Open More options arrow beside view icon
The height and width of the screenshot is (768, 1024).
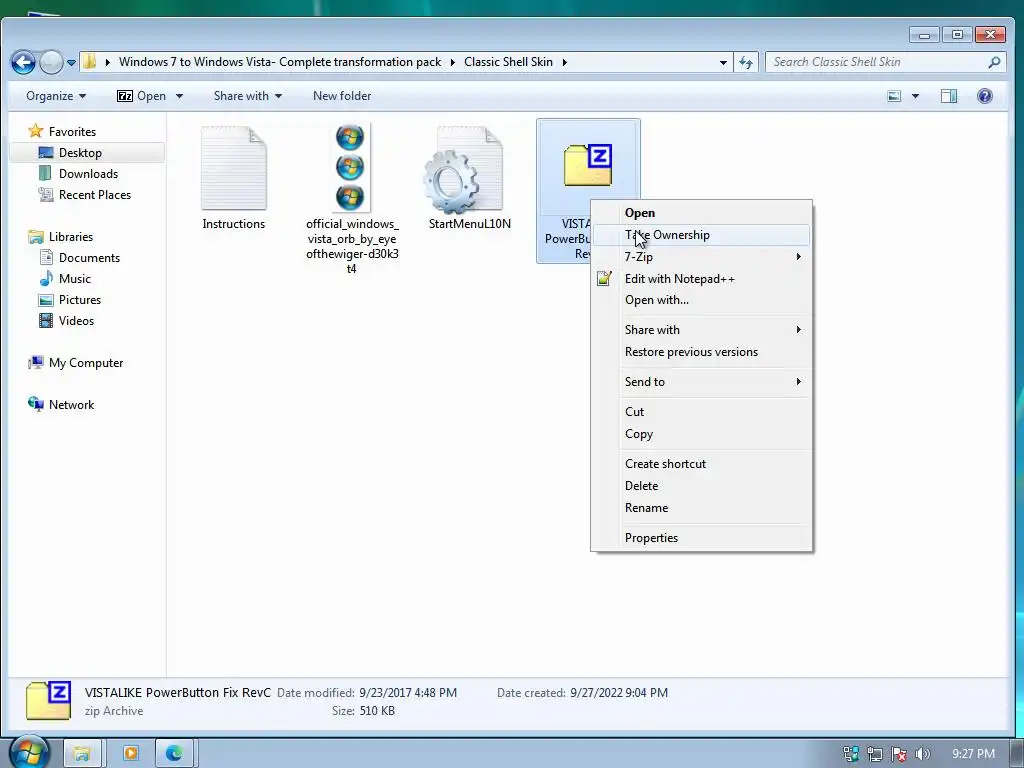pos(915,97)
